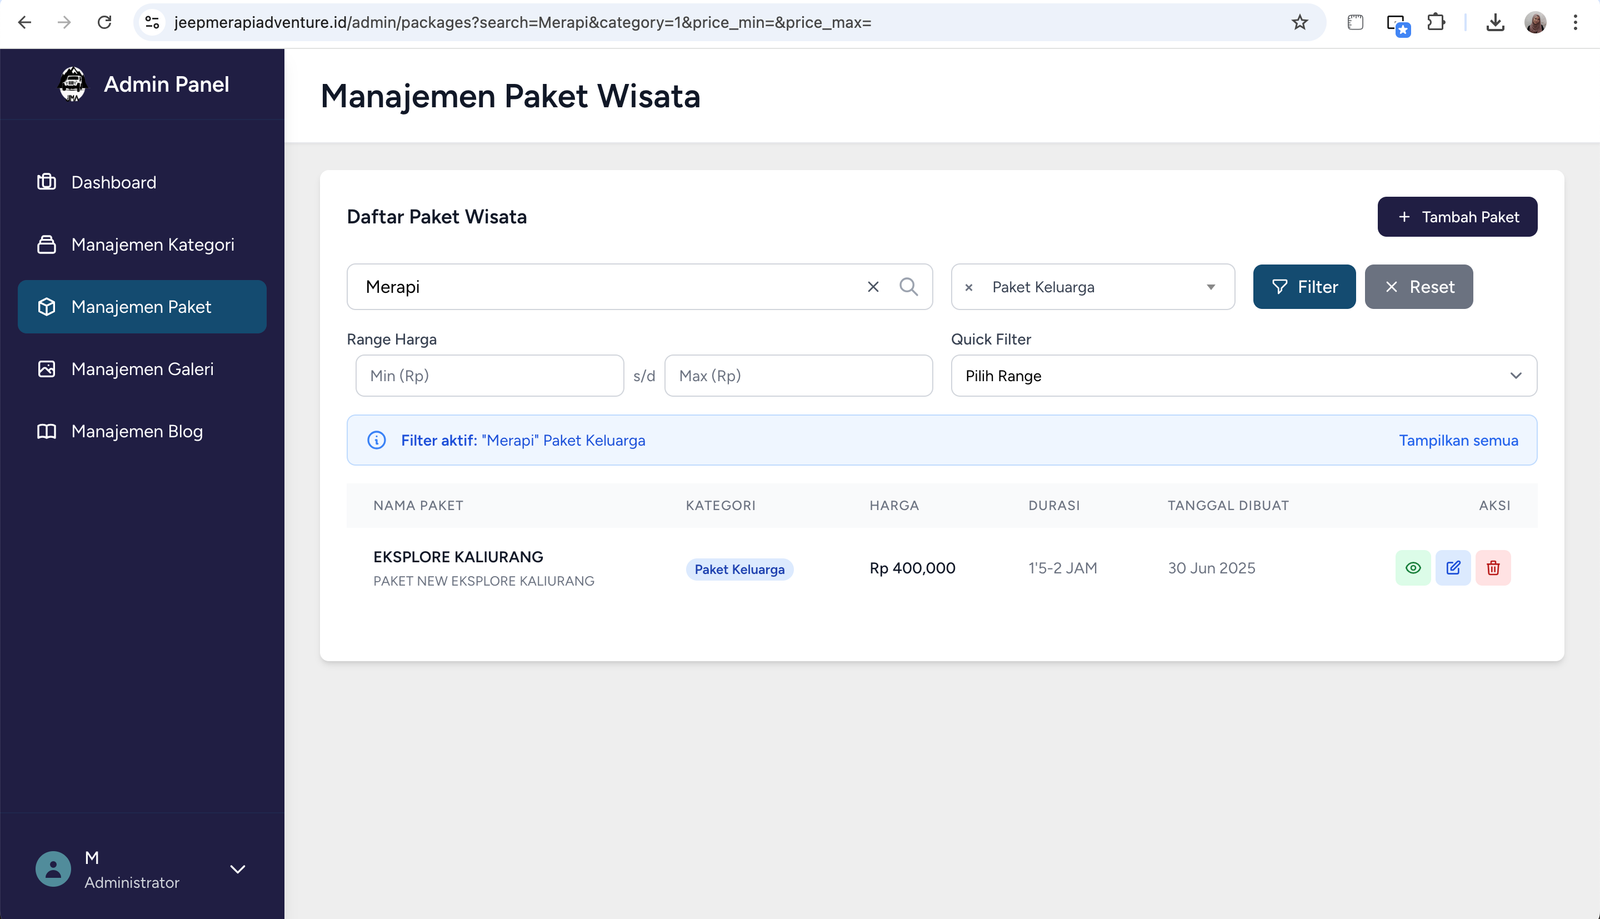Open Manajemen Blog from sidebar
Screen dimensions: 1600x919
137,431
